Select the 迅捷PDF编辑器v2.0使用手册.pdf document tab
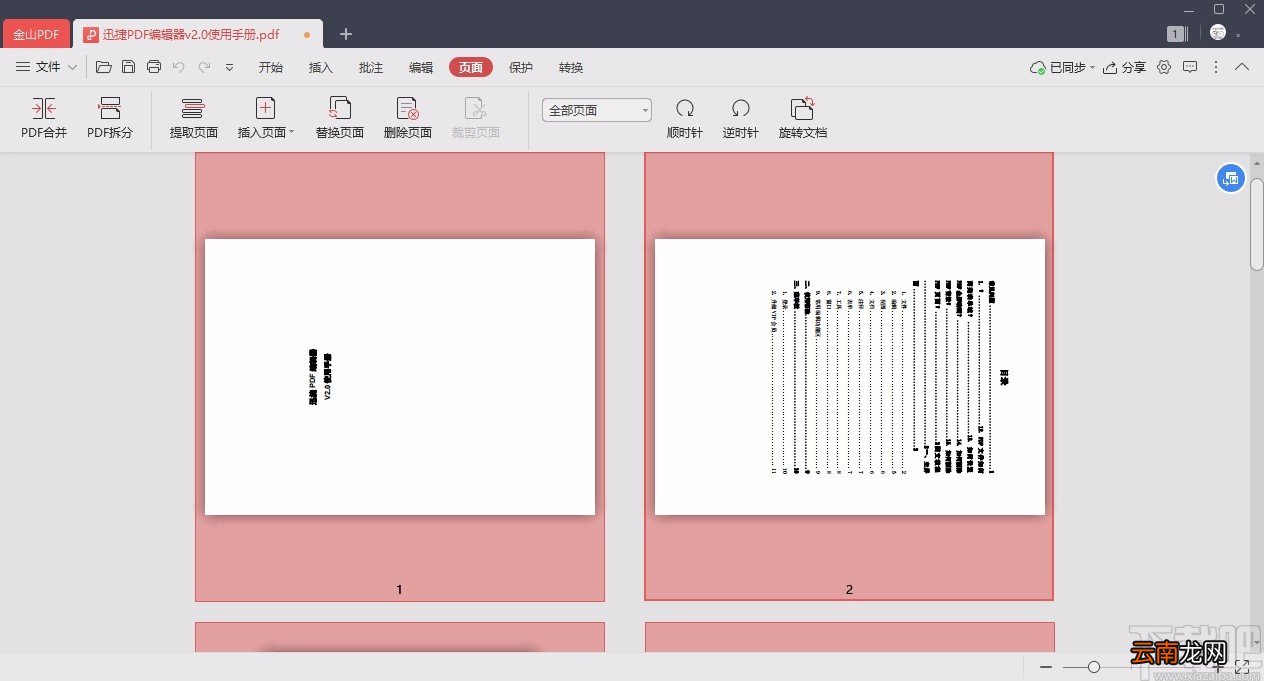 click(196, 34)
